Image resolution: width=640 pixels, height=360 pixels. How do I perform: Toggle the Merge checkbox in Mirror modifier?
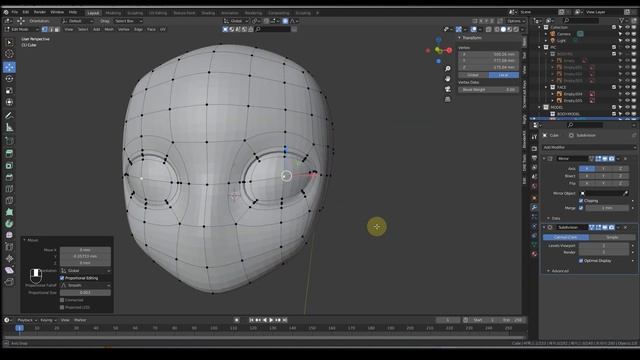[x=581, y=208]
